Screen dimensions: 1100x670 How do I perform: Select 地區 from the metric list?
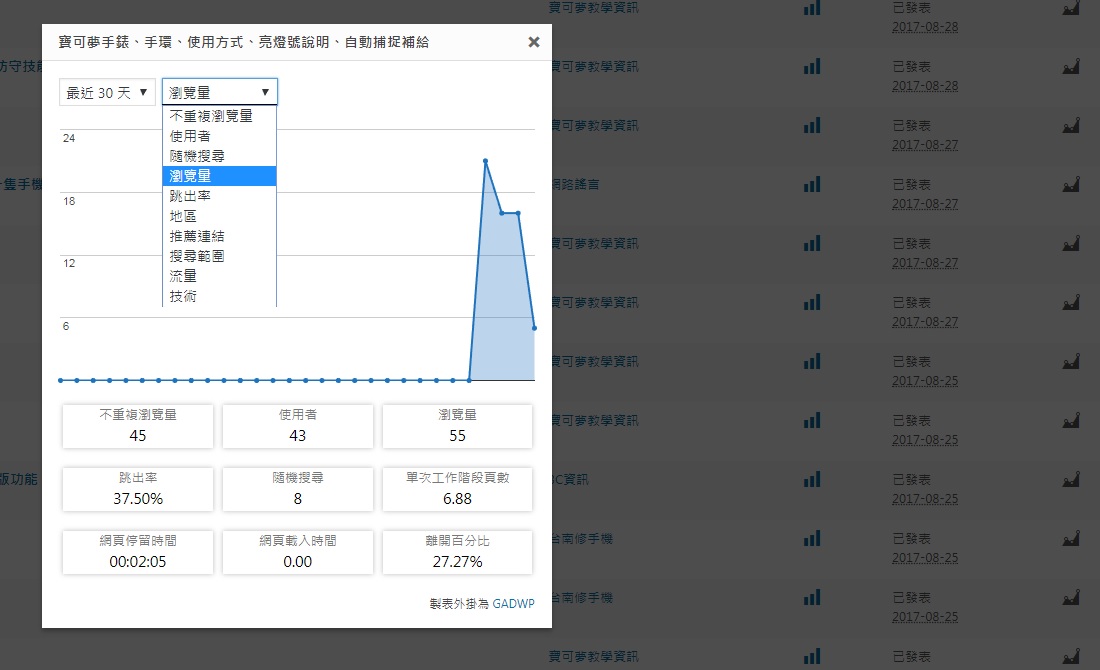(x=183, y=216)
